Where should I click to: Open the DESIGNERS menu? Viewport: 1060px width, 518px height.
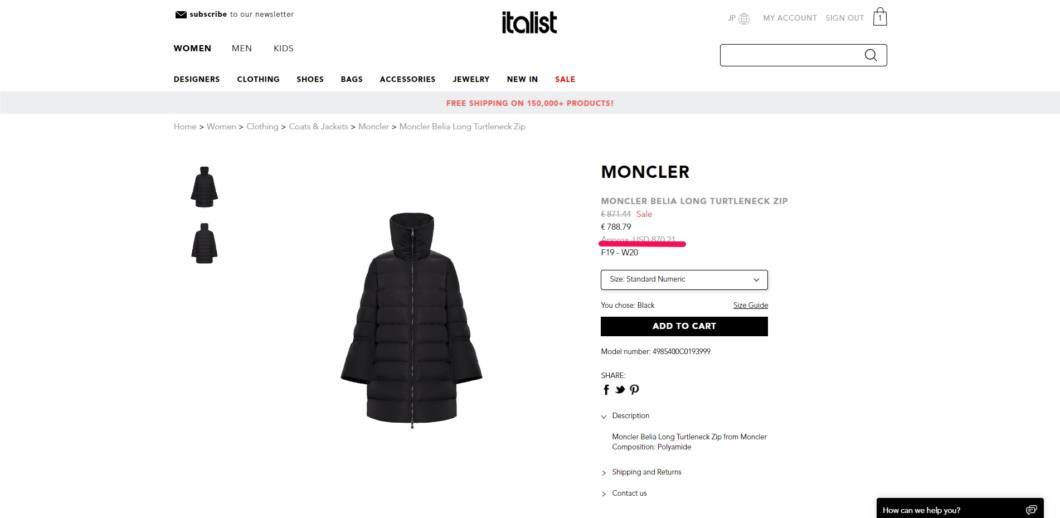(x=197, y=79)
